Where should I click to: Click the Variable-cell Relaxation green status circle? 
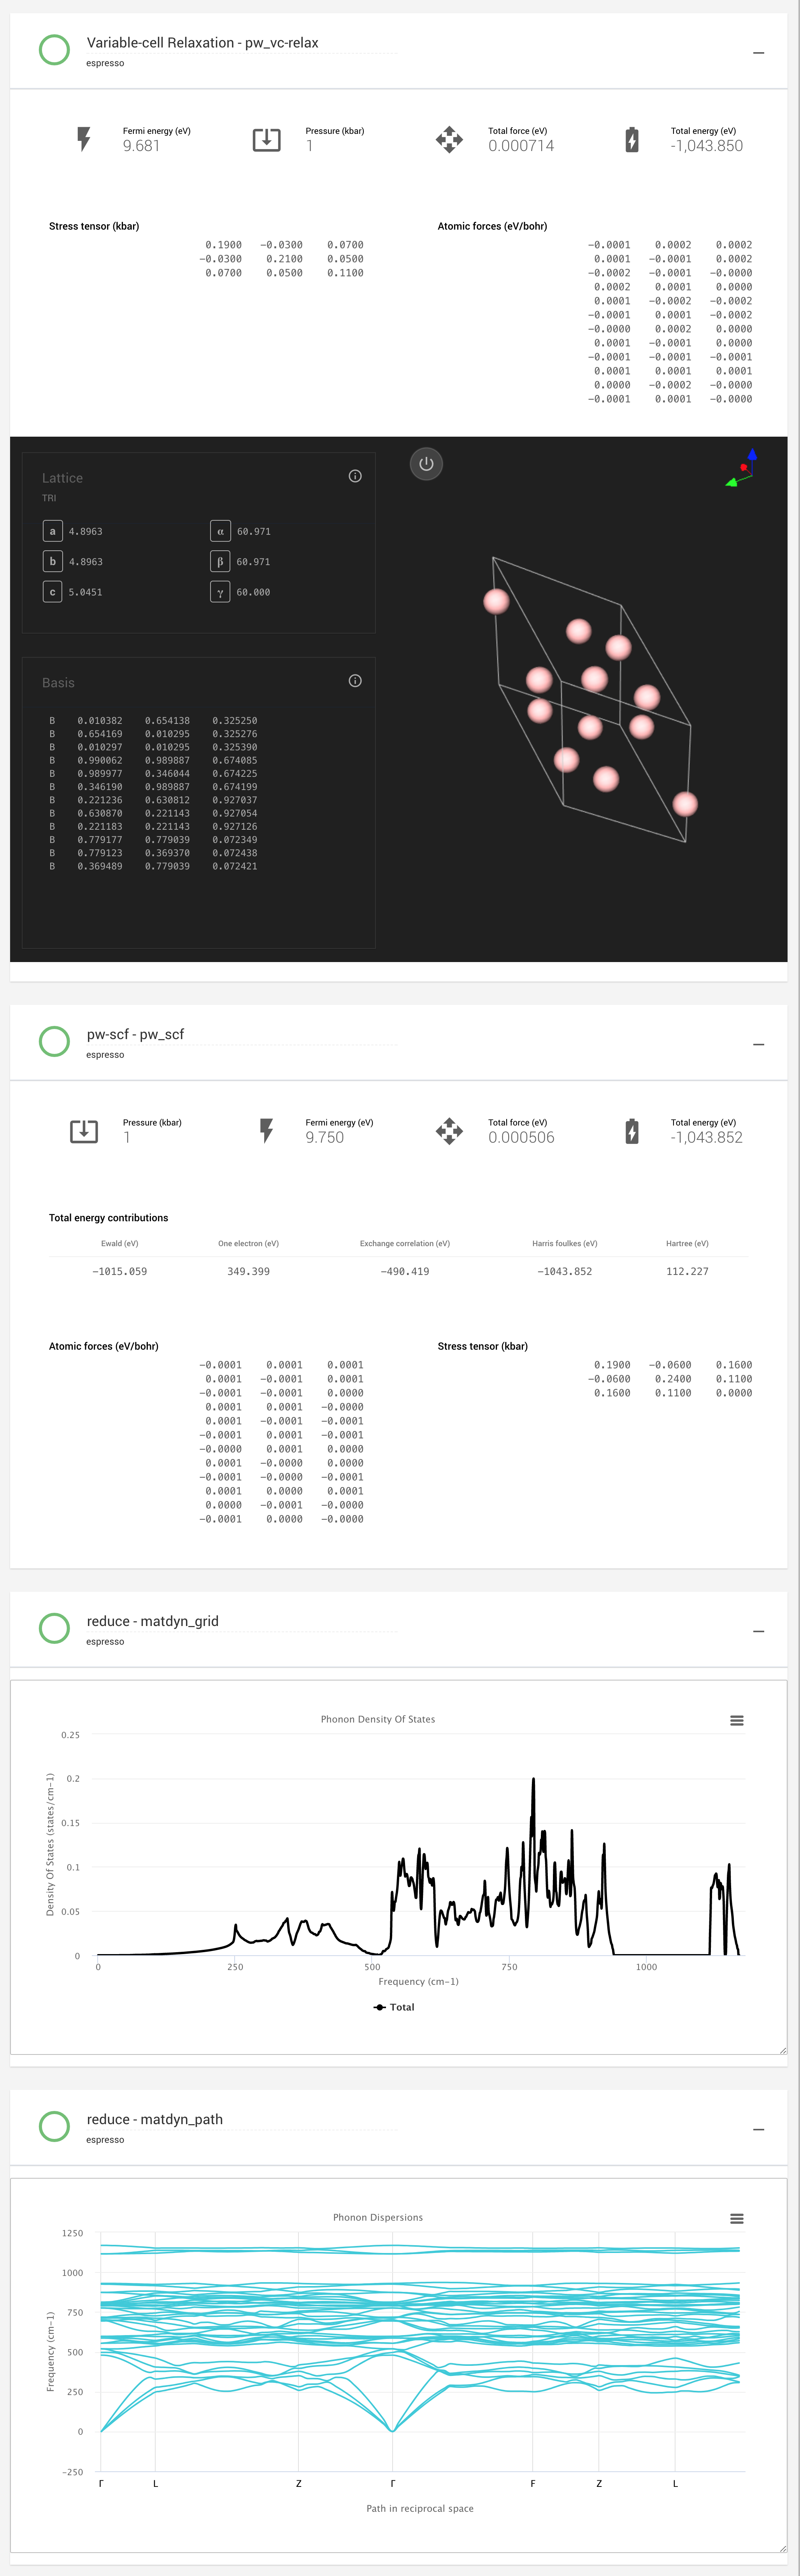click(x=54, y=49)
